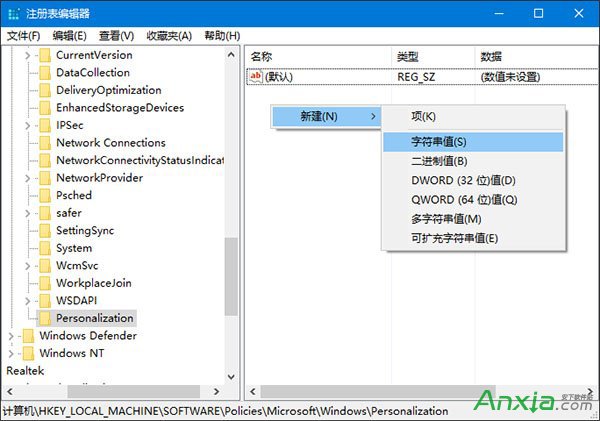
Task: Click the Windows Defender folder icon
Action: click(28, 336)
